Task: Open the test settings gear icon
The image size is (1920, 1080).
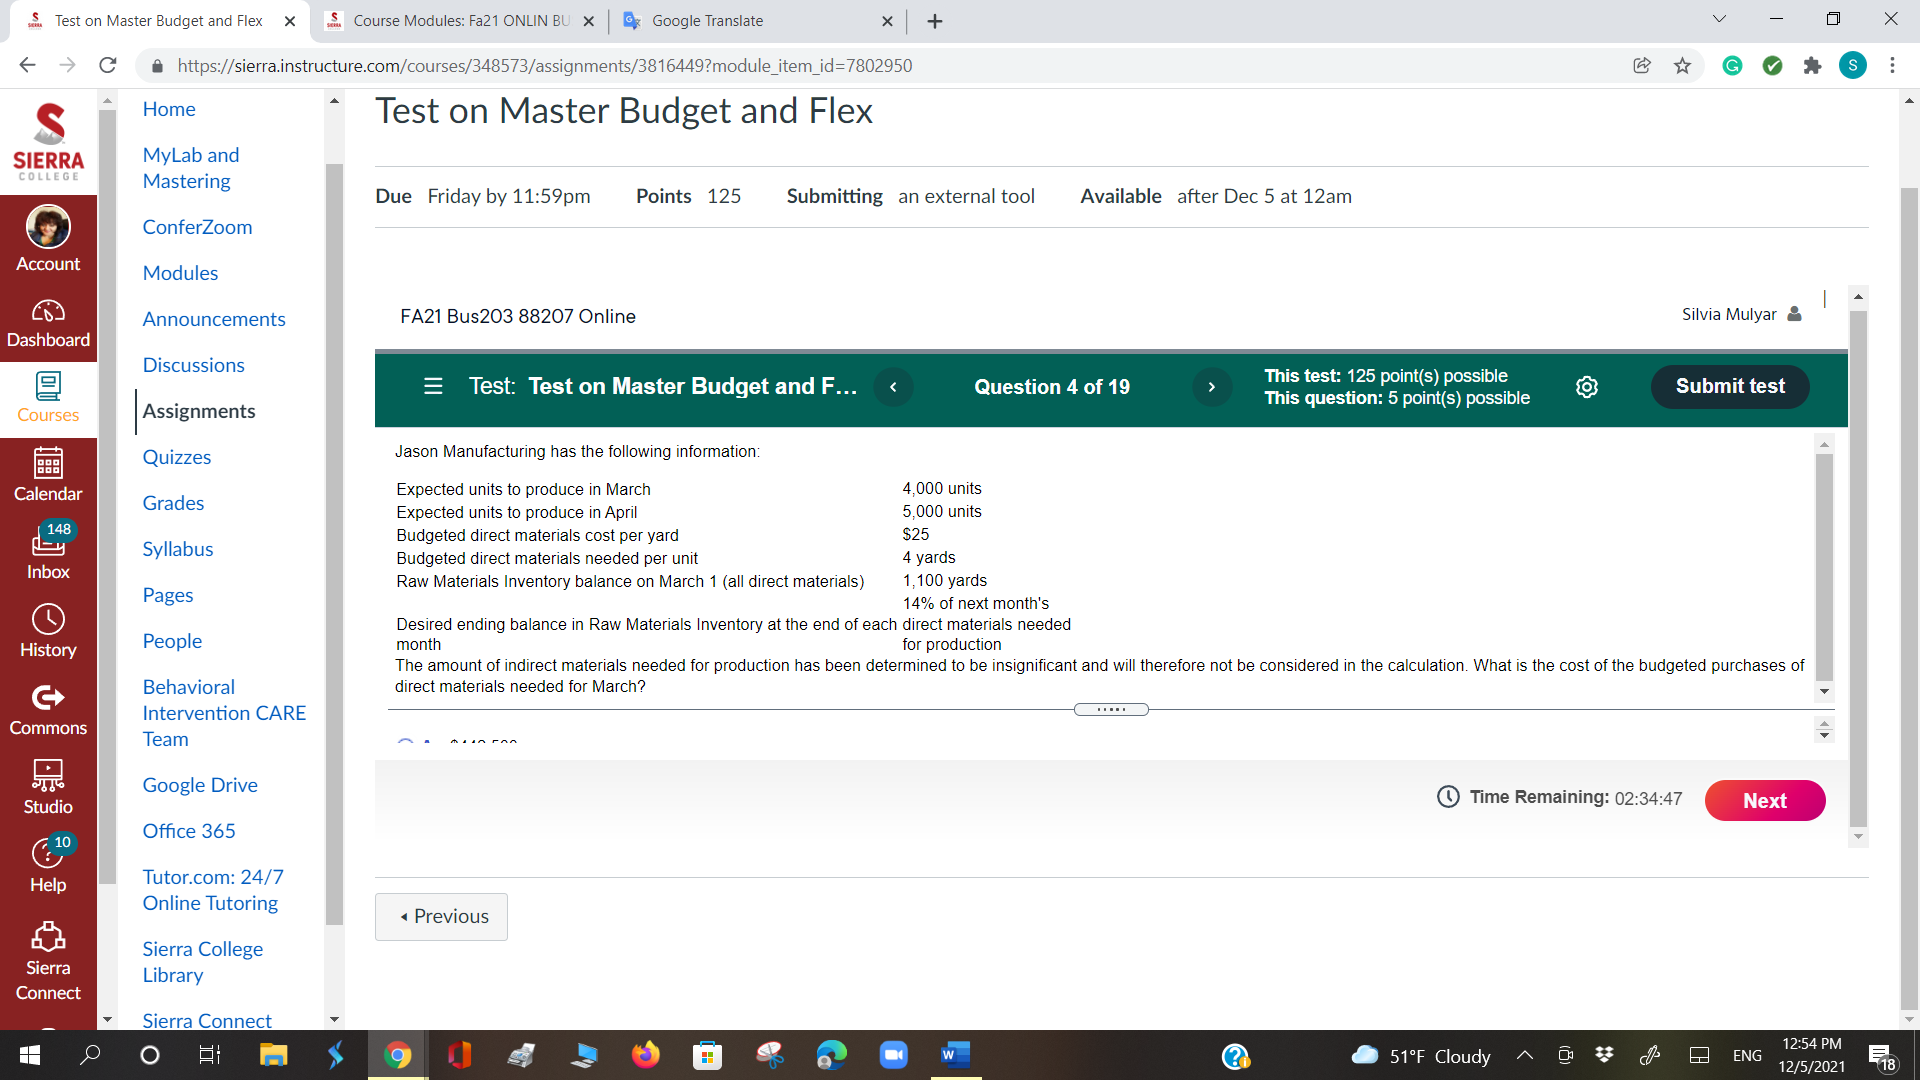Action: click(x=1587, y=386)
